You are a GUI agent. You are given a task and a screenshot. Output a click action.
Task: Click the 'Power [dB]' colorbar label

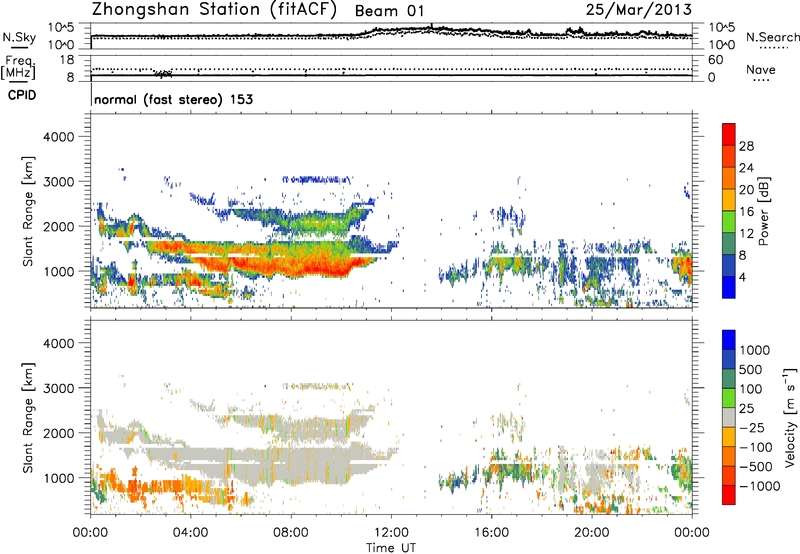(764, 211)
